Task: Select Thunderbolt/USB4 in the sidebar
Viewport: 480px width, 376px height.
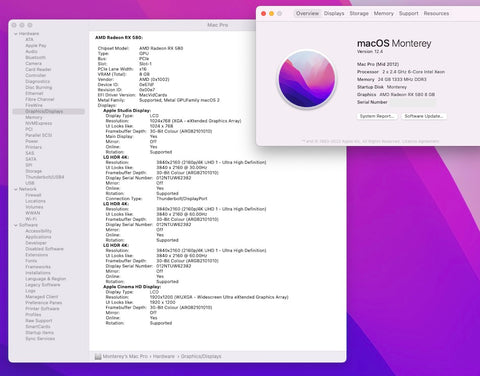Action: click(x=45, y=177)
